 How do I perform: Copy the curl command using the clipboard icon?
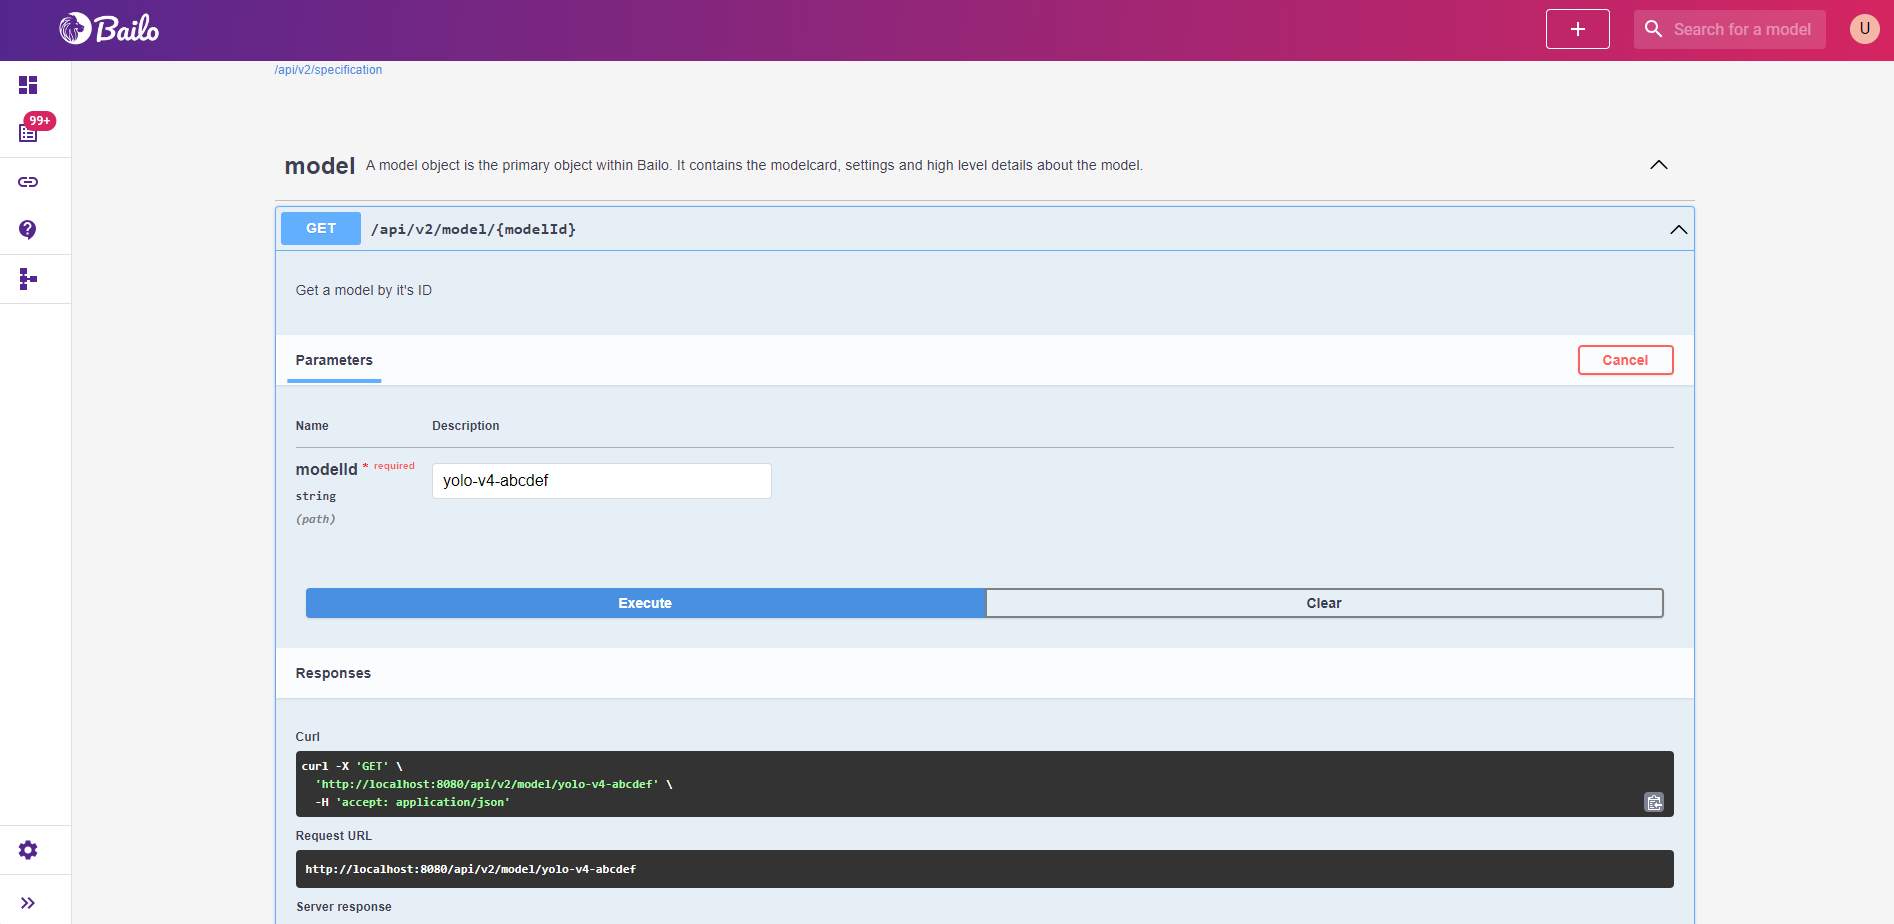(1654, 802)
